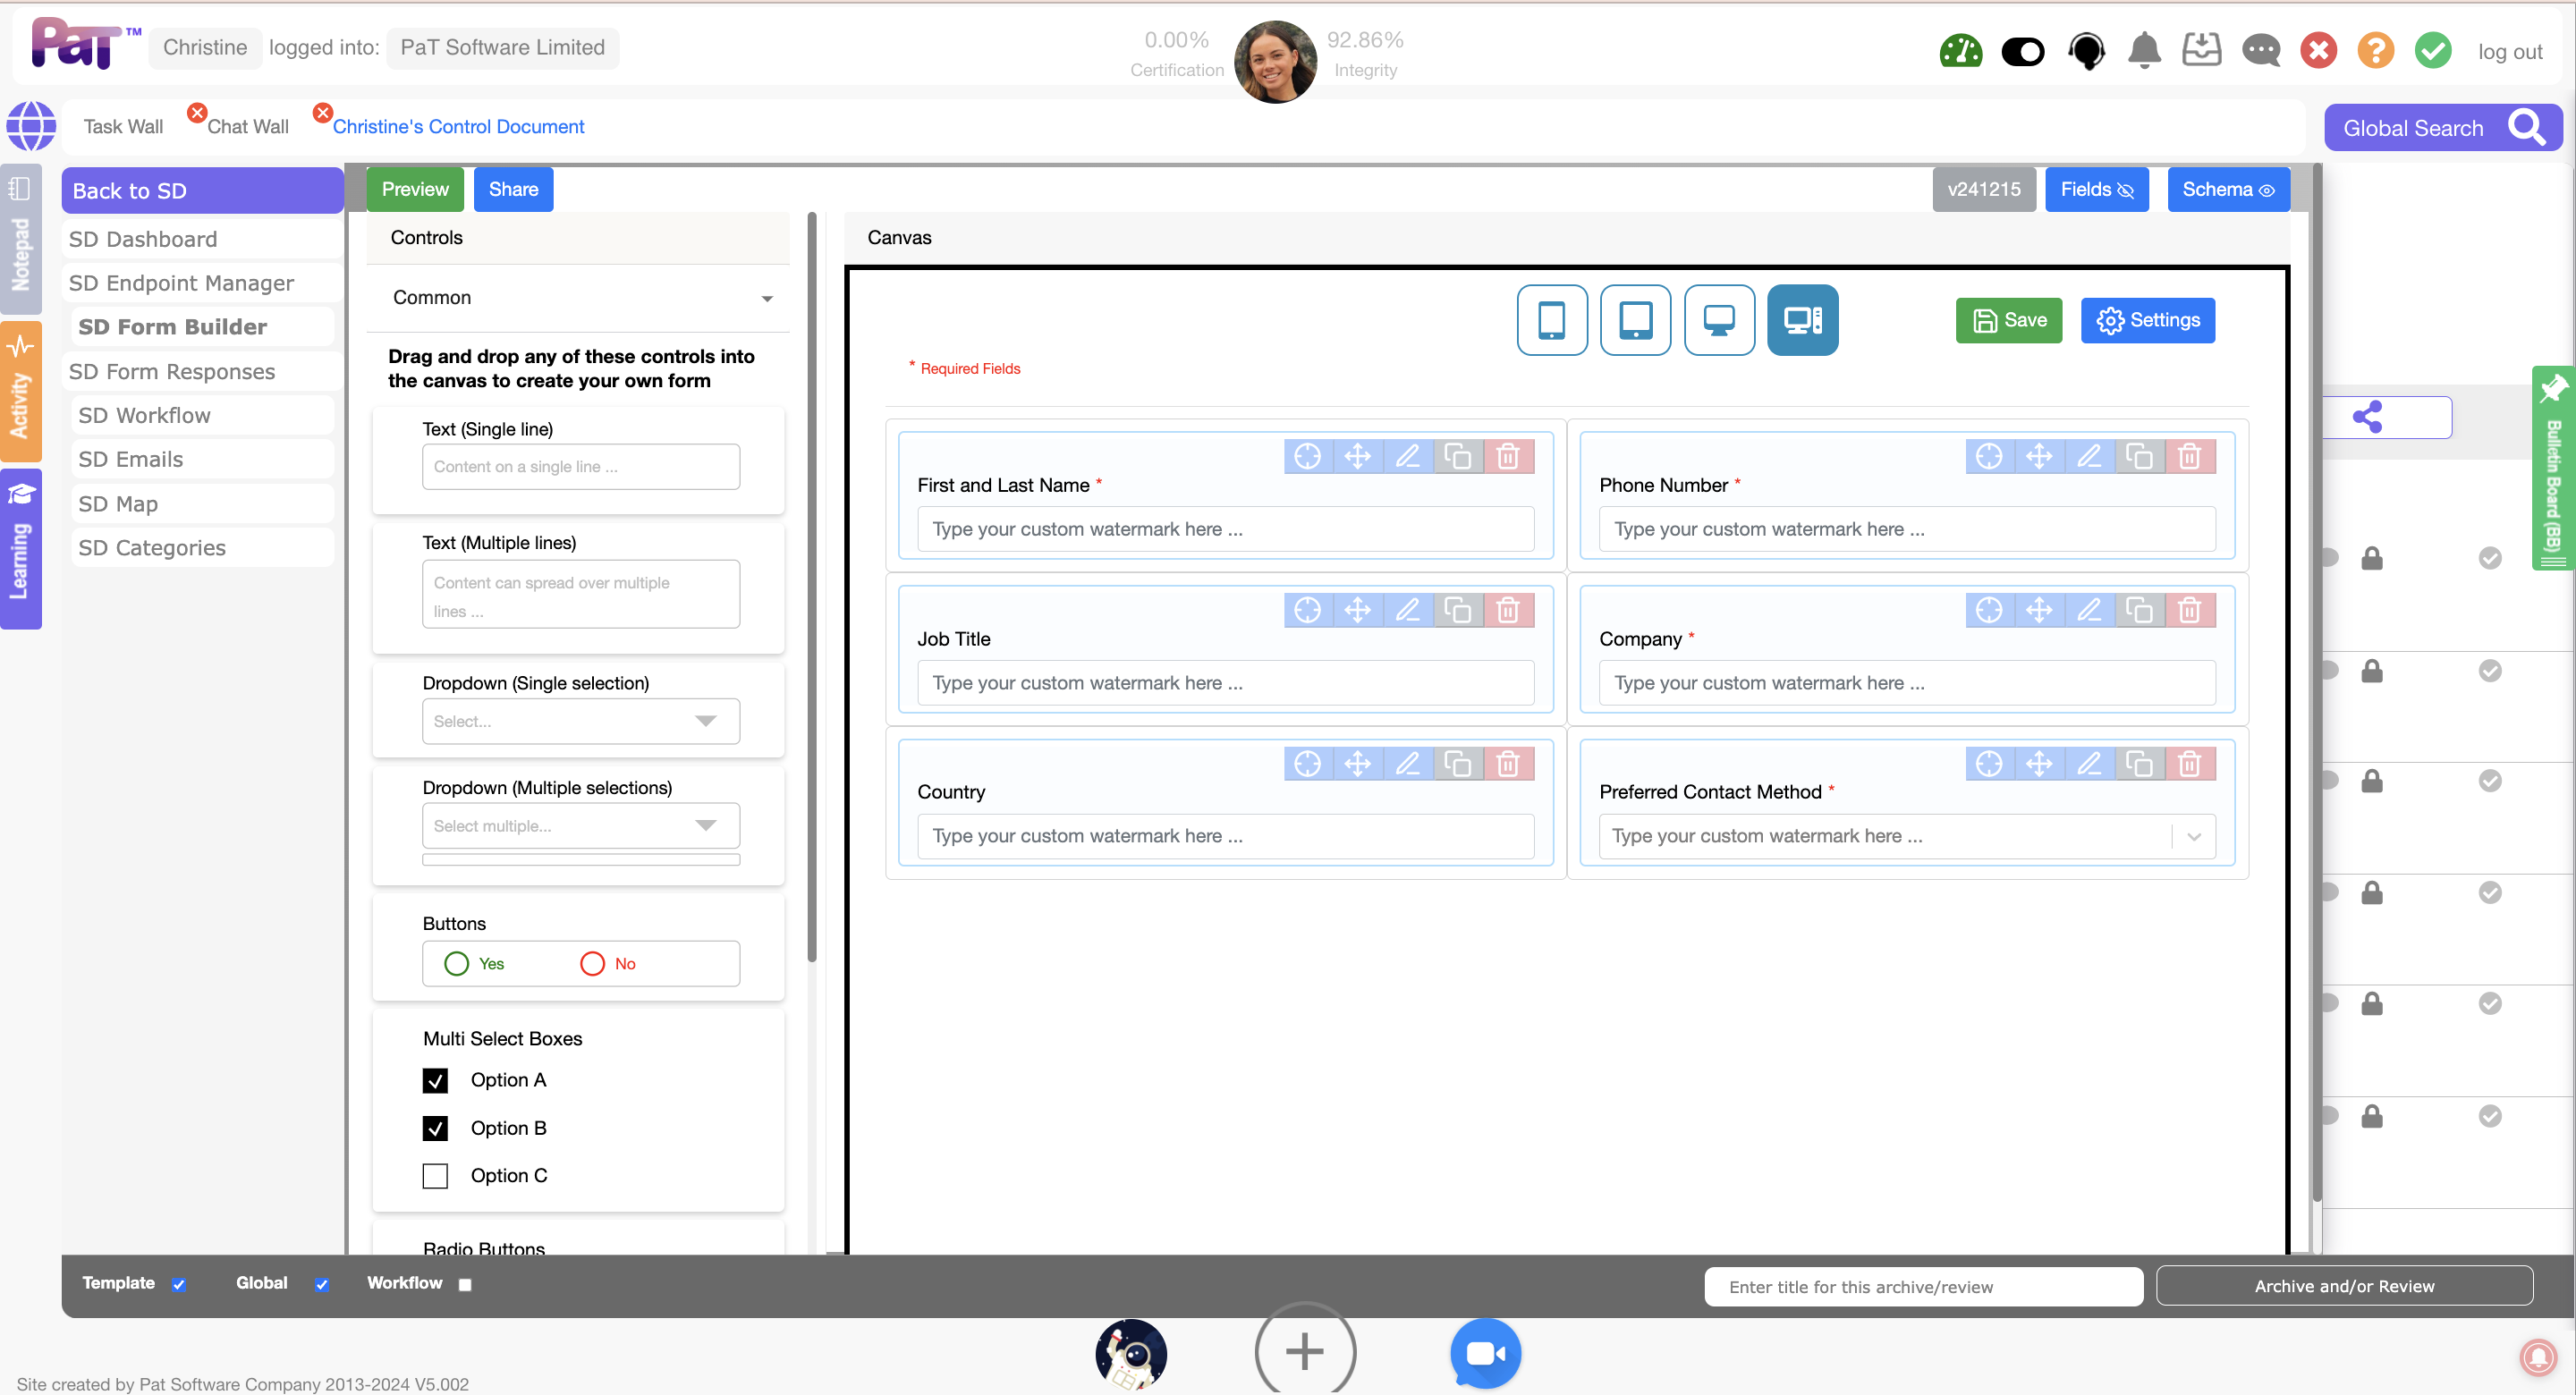Click the archive/review title input field
This screenshot has height=1395, width=2576.
click(1922, 1286)
